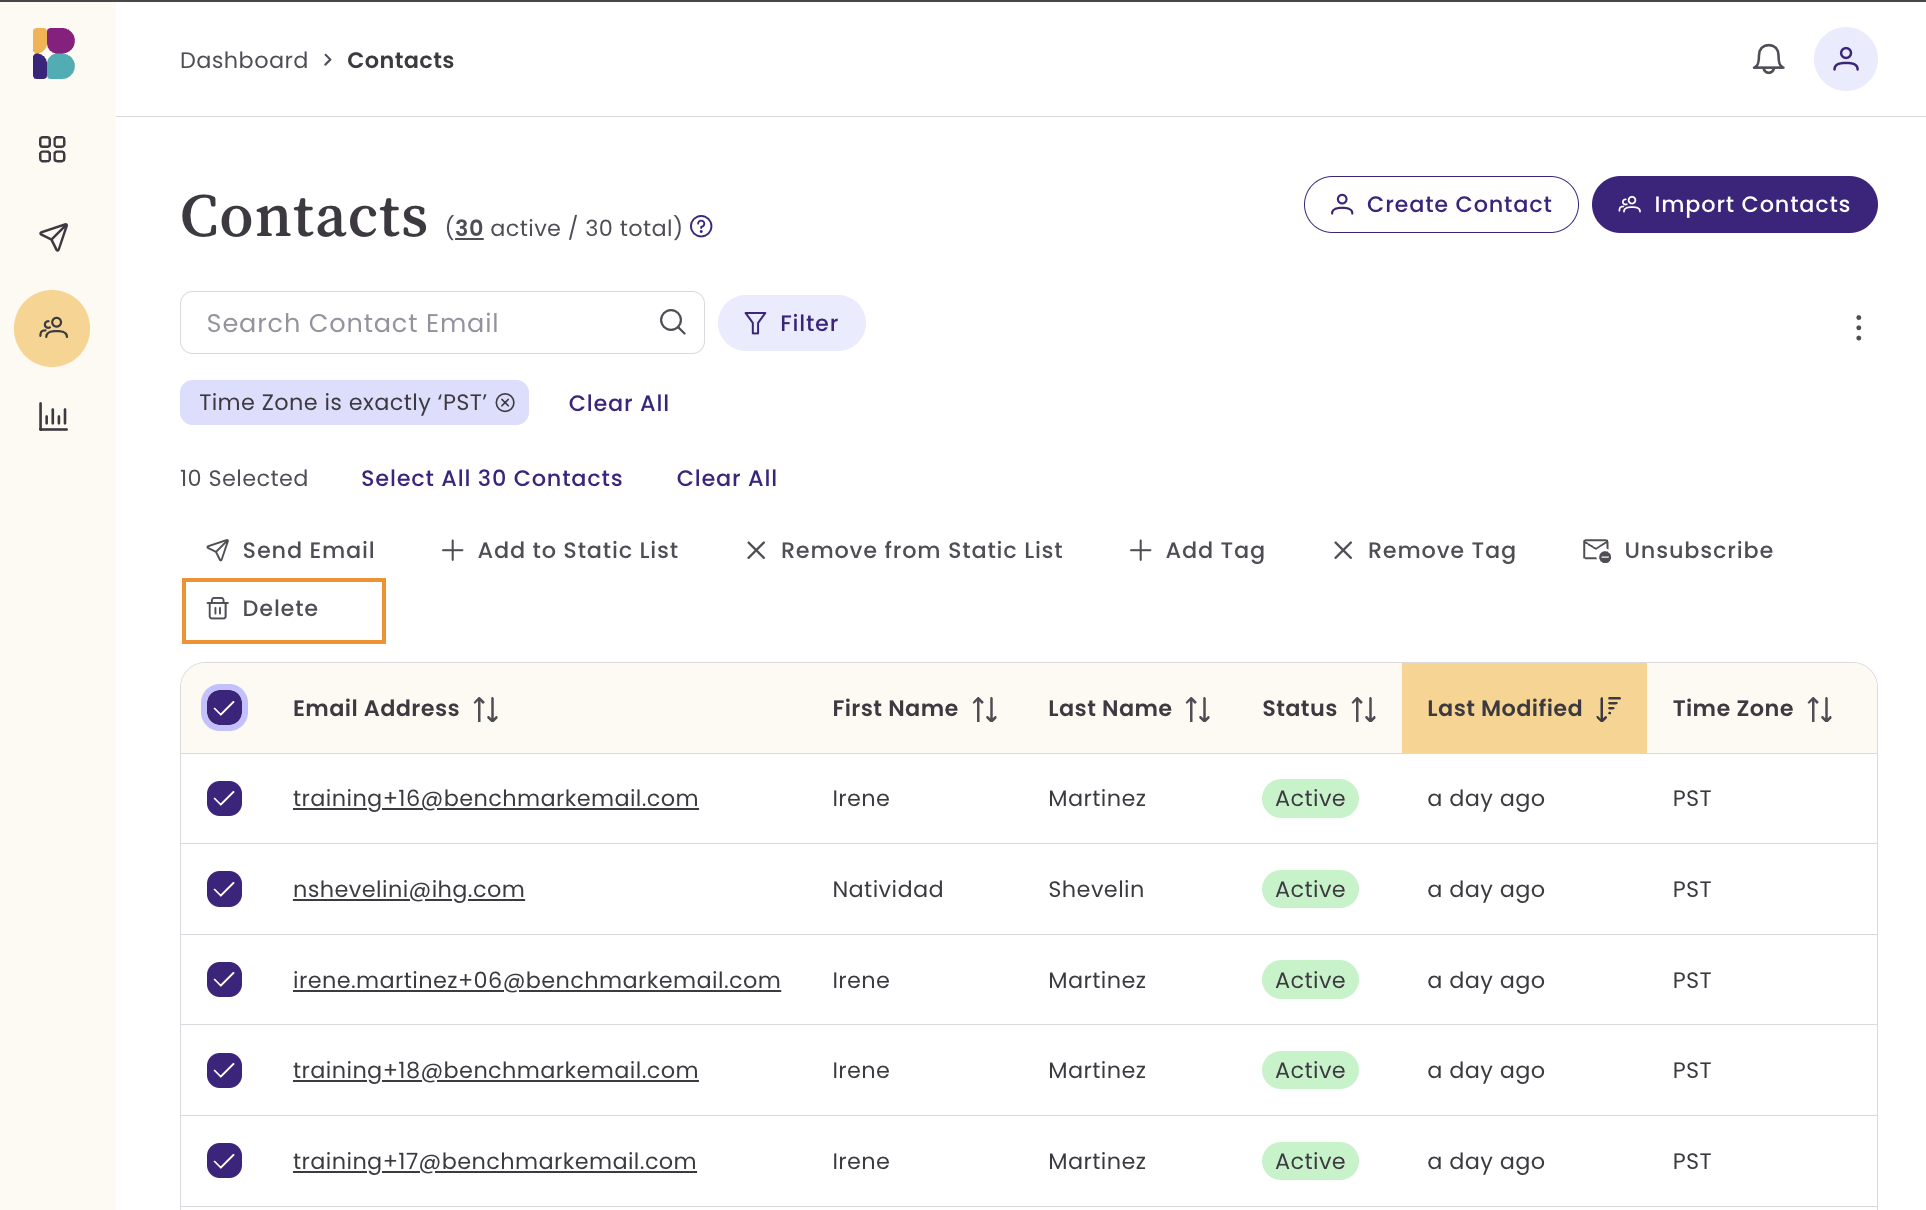
Task: Open the reports bar-chart sidebar icon
Action: tap(52, 416)
